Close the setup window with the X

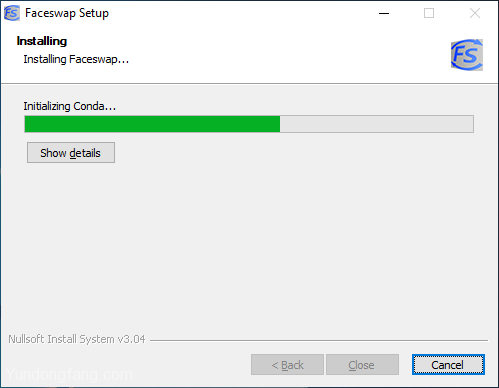pyautogui.click(x=475, y=13)
